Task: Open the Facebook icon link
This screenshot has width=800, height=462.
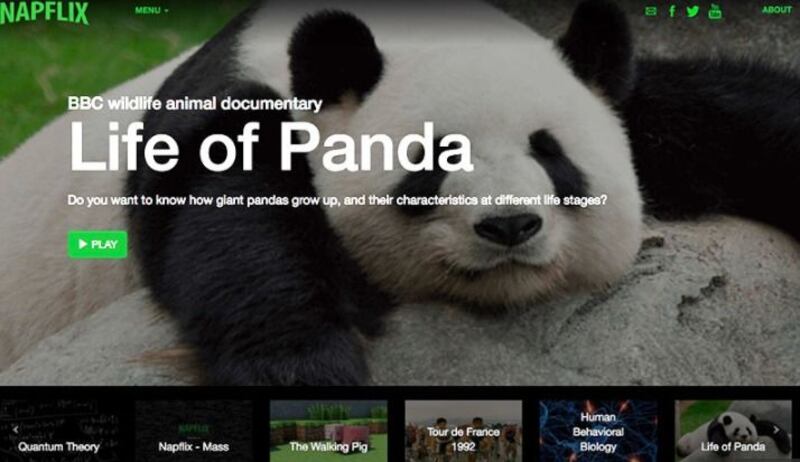Action: [672, 11]
